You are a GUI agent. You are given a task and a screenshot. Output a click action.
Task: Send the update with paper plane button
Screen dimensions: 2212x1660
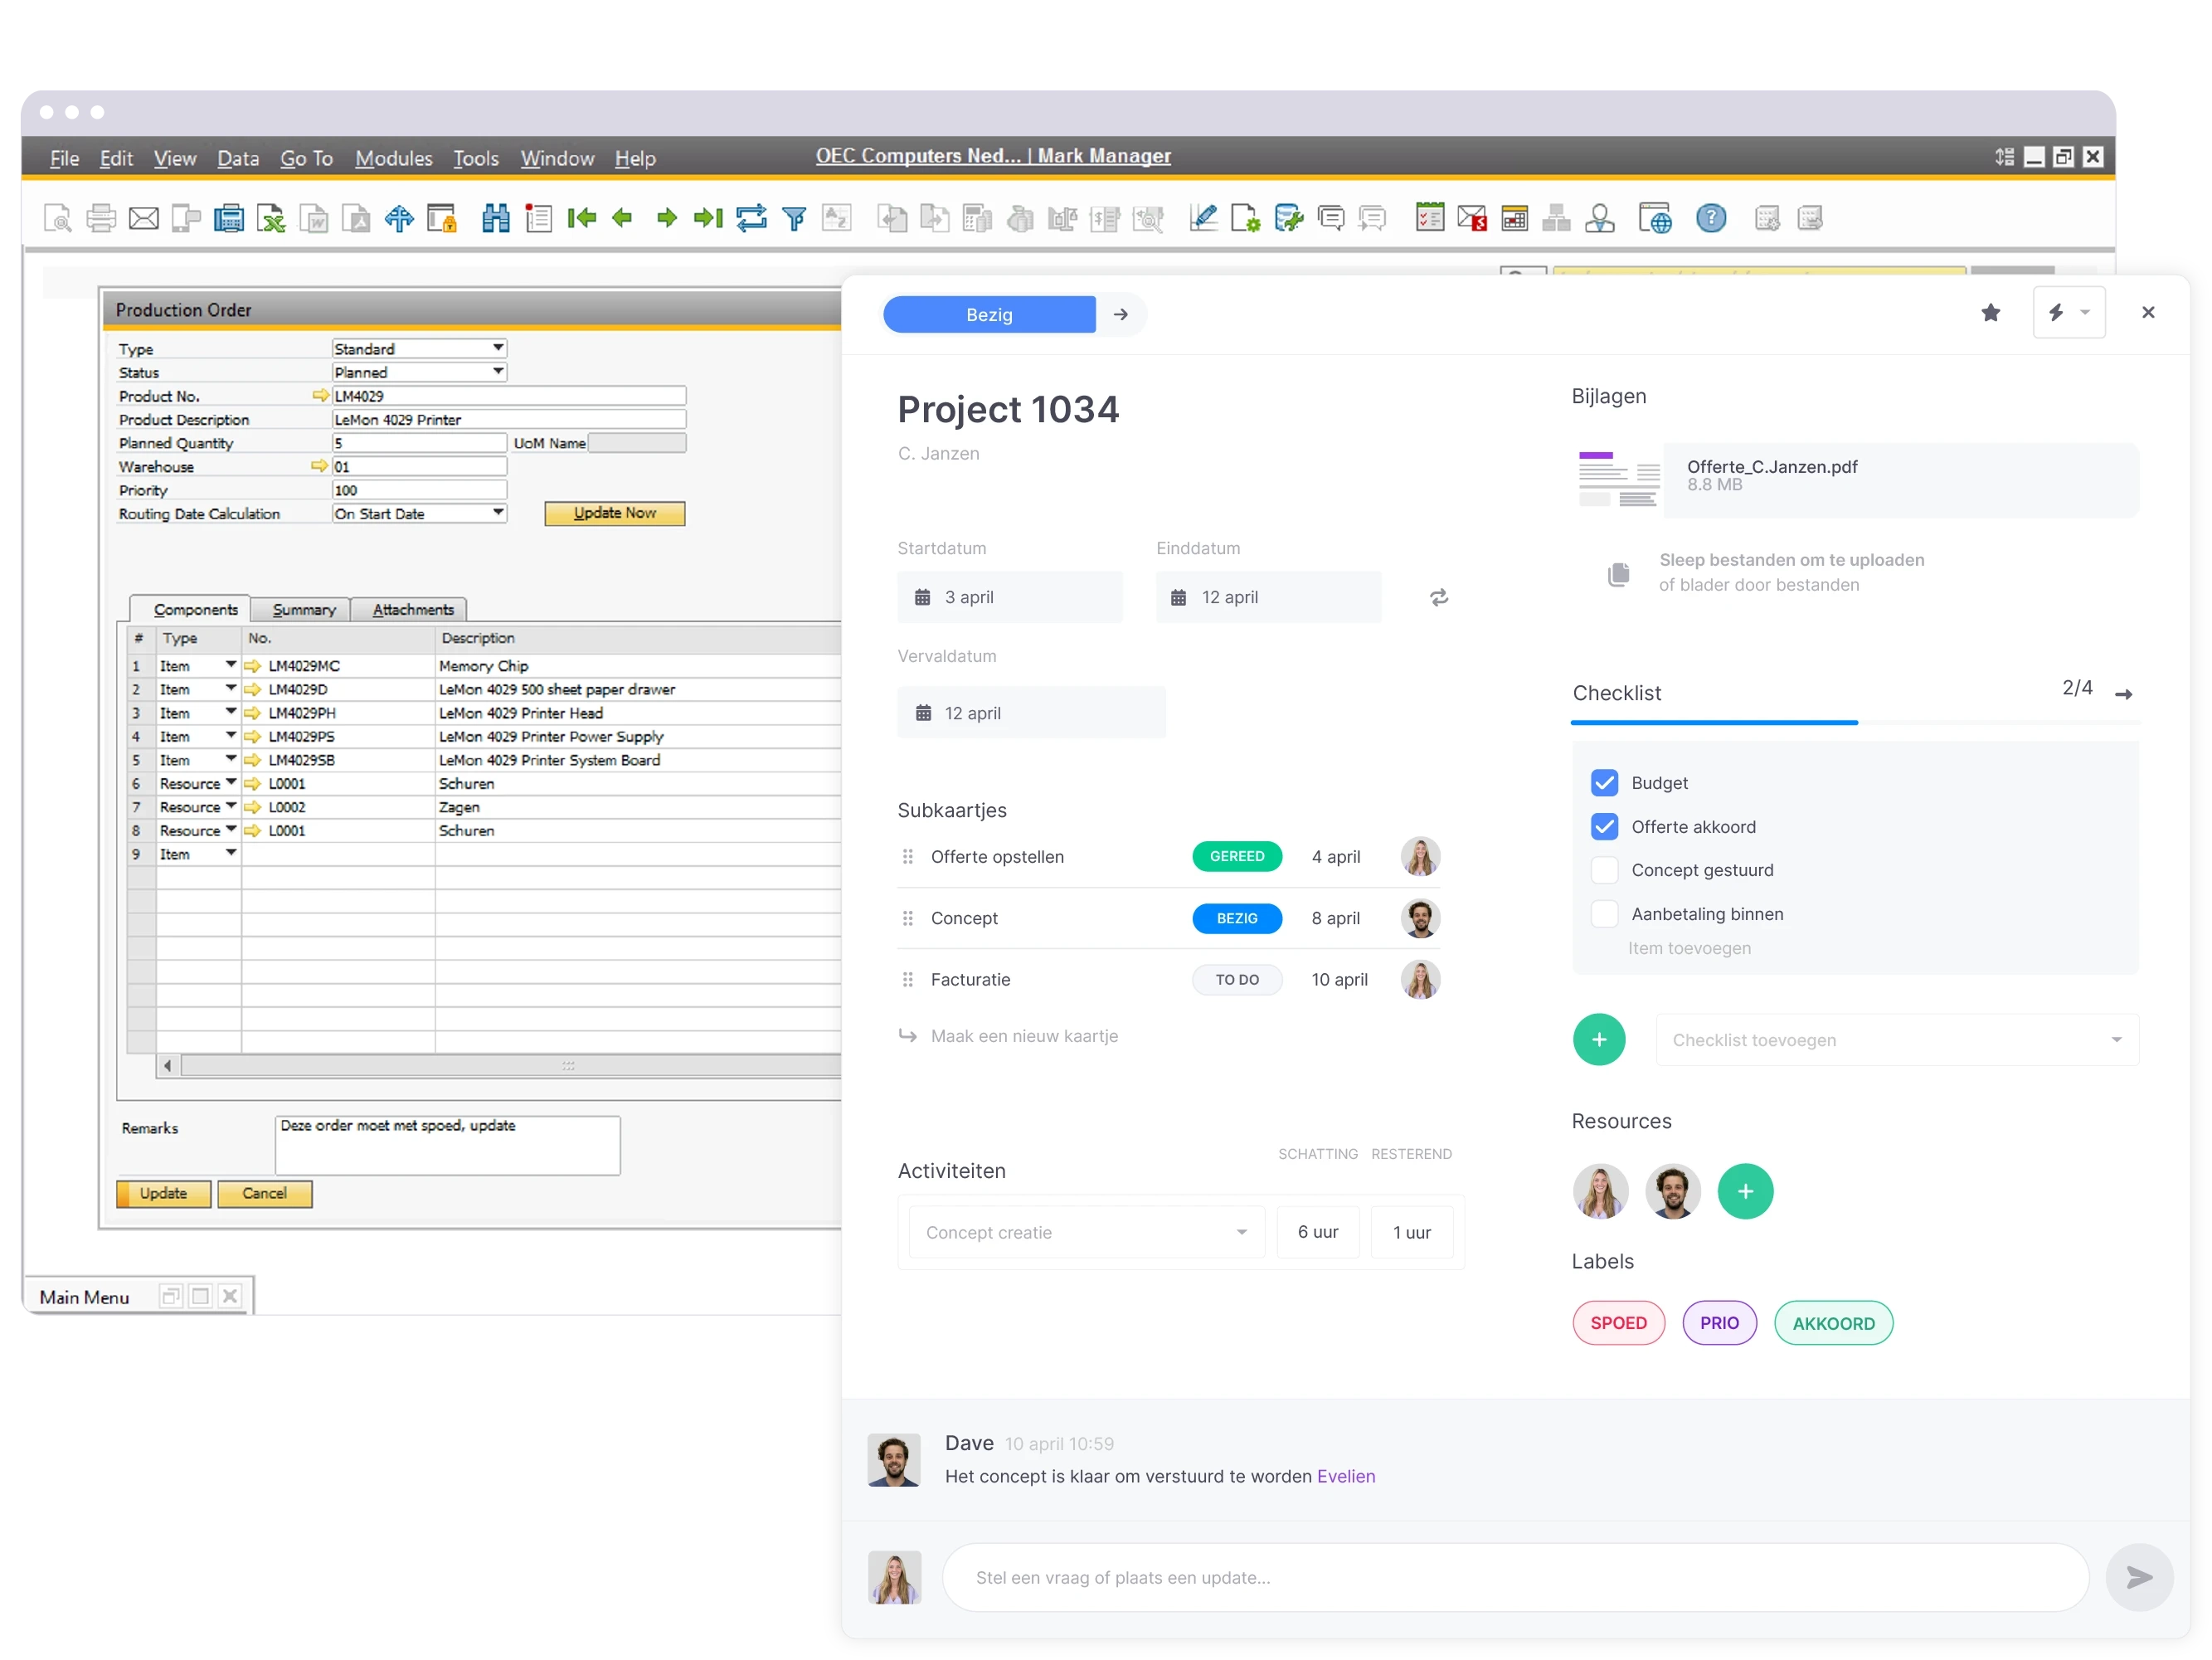pos(2138,1577)
